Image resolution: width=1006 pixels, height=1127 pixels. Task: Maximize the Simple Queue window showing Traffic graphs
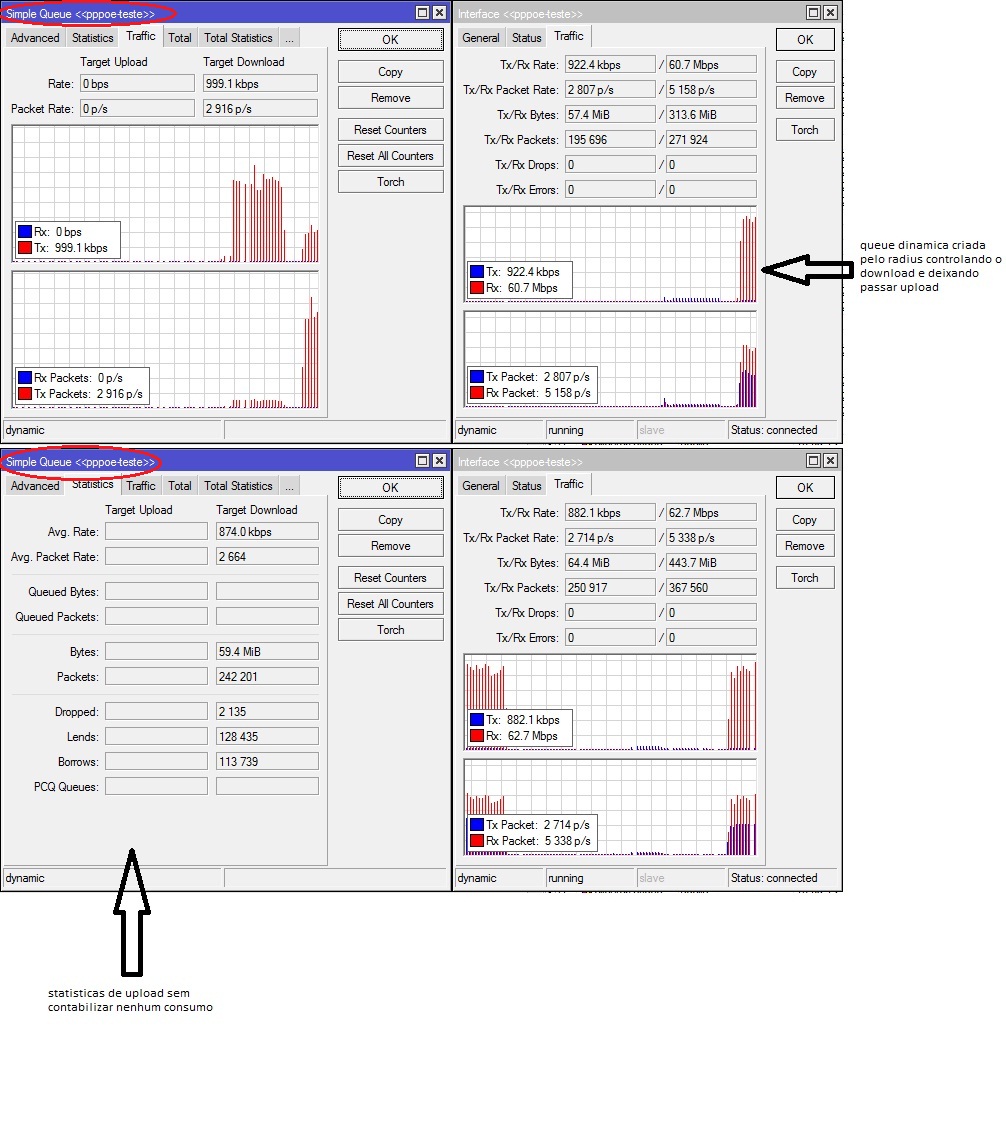[x=423, y=13]
